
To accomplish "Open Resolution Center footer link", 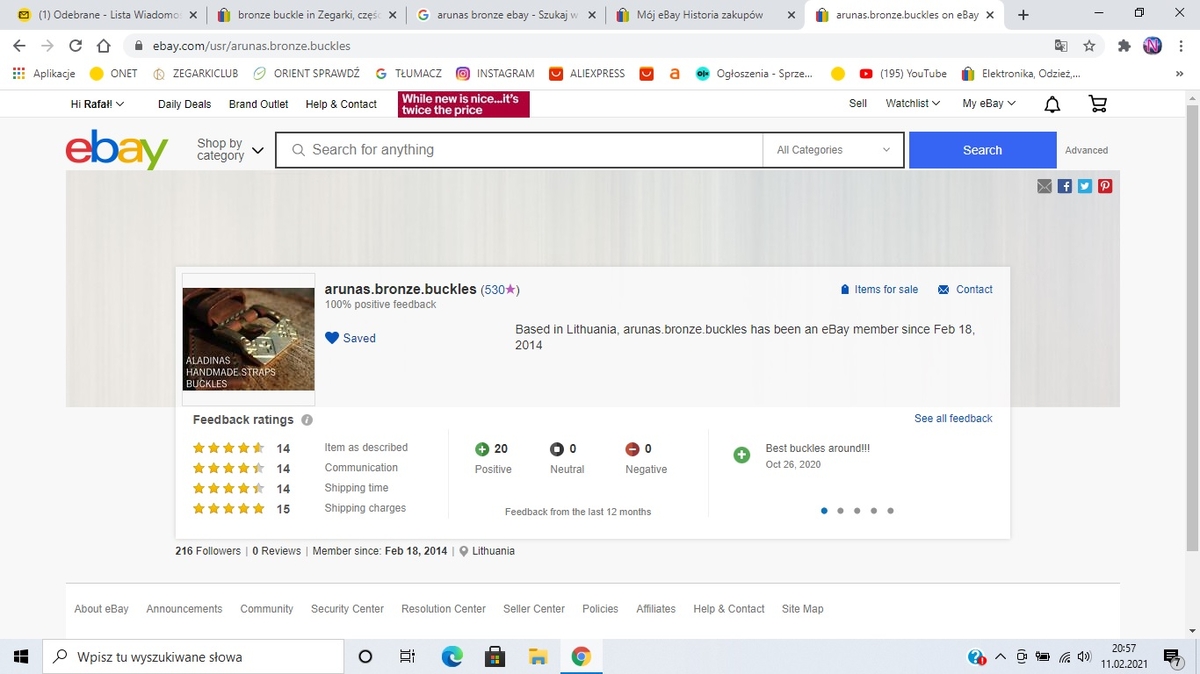I will click(x=443, y=609).
